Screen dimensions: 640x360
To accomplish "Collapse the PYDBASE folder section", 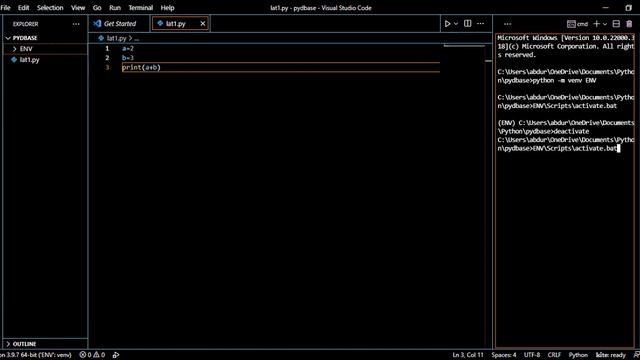I will 45,38.
